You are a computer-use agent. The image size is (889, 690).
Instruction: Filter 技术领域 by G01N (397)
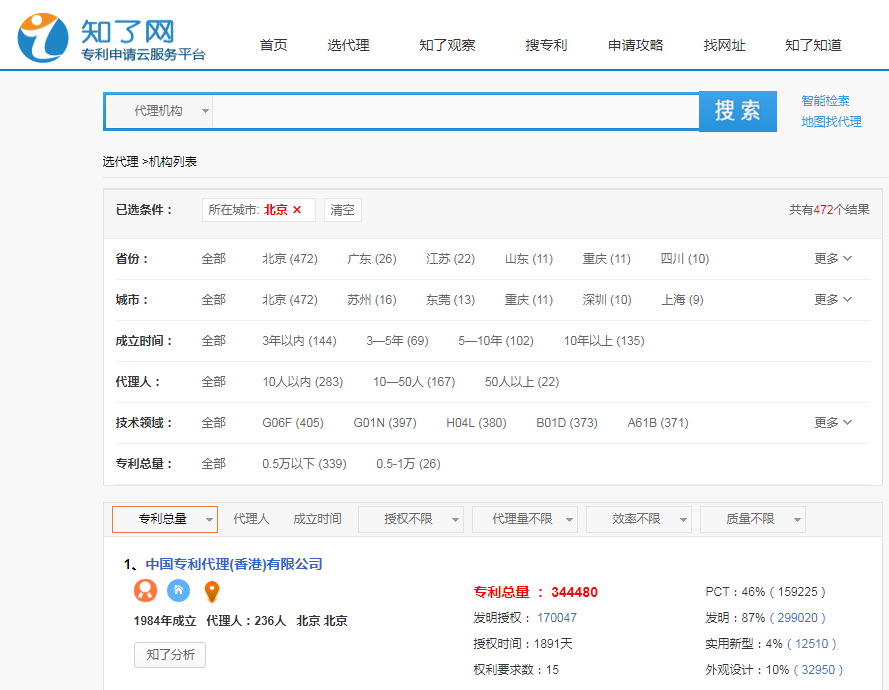tap(384, 422)
